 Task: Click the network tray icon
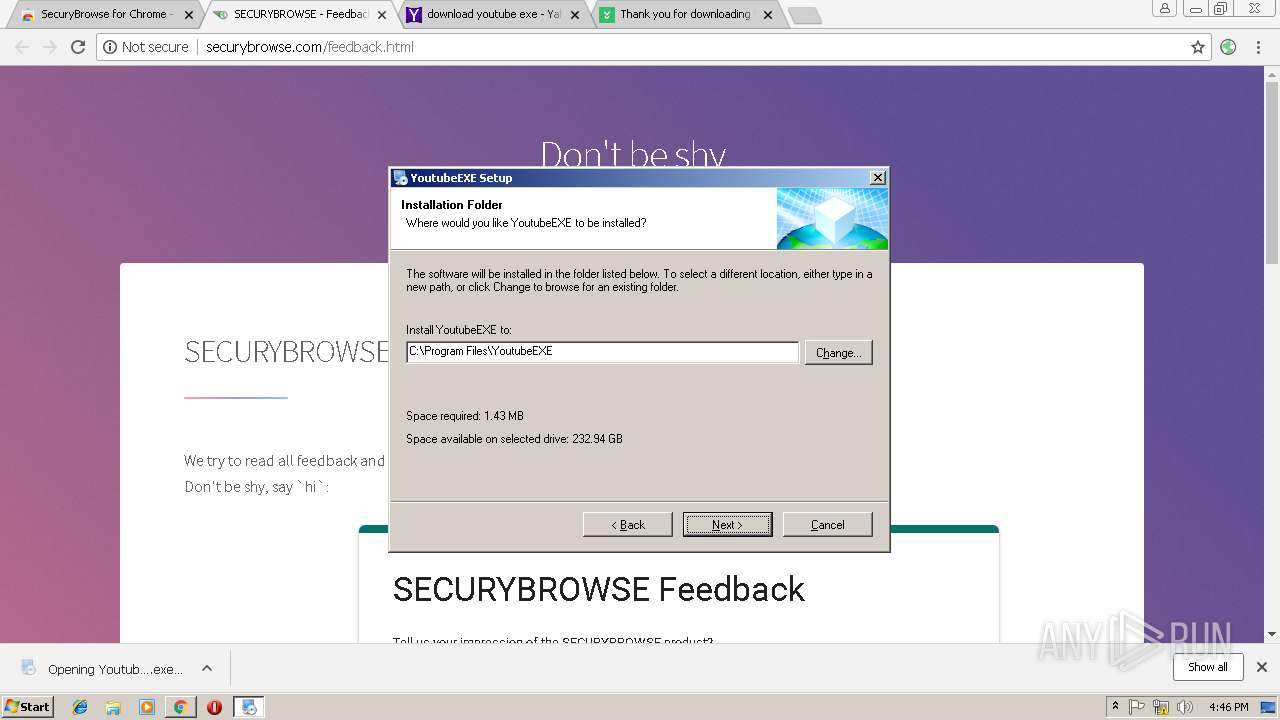(1161, 707)
